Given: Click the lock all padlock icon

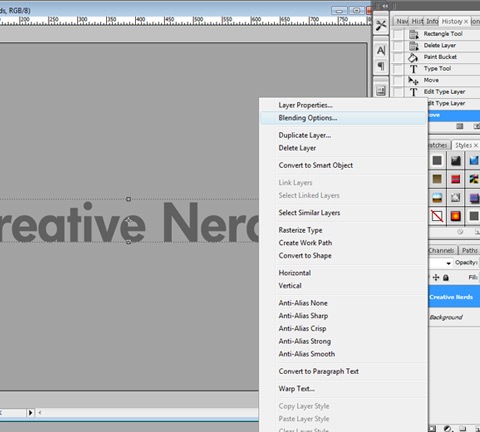Looking at the screenshot, I should [446, 277].
